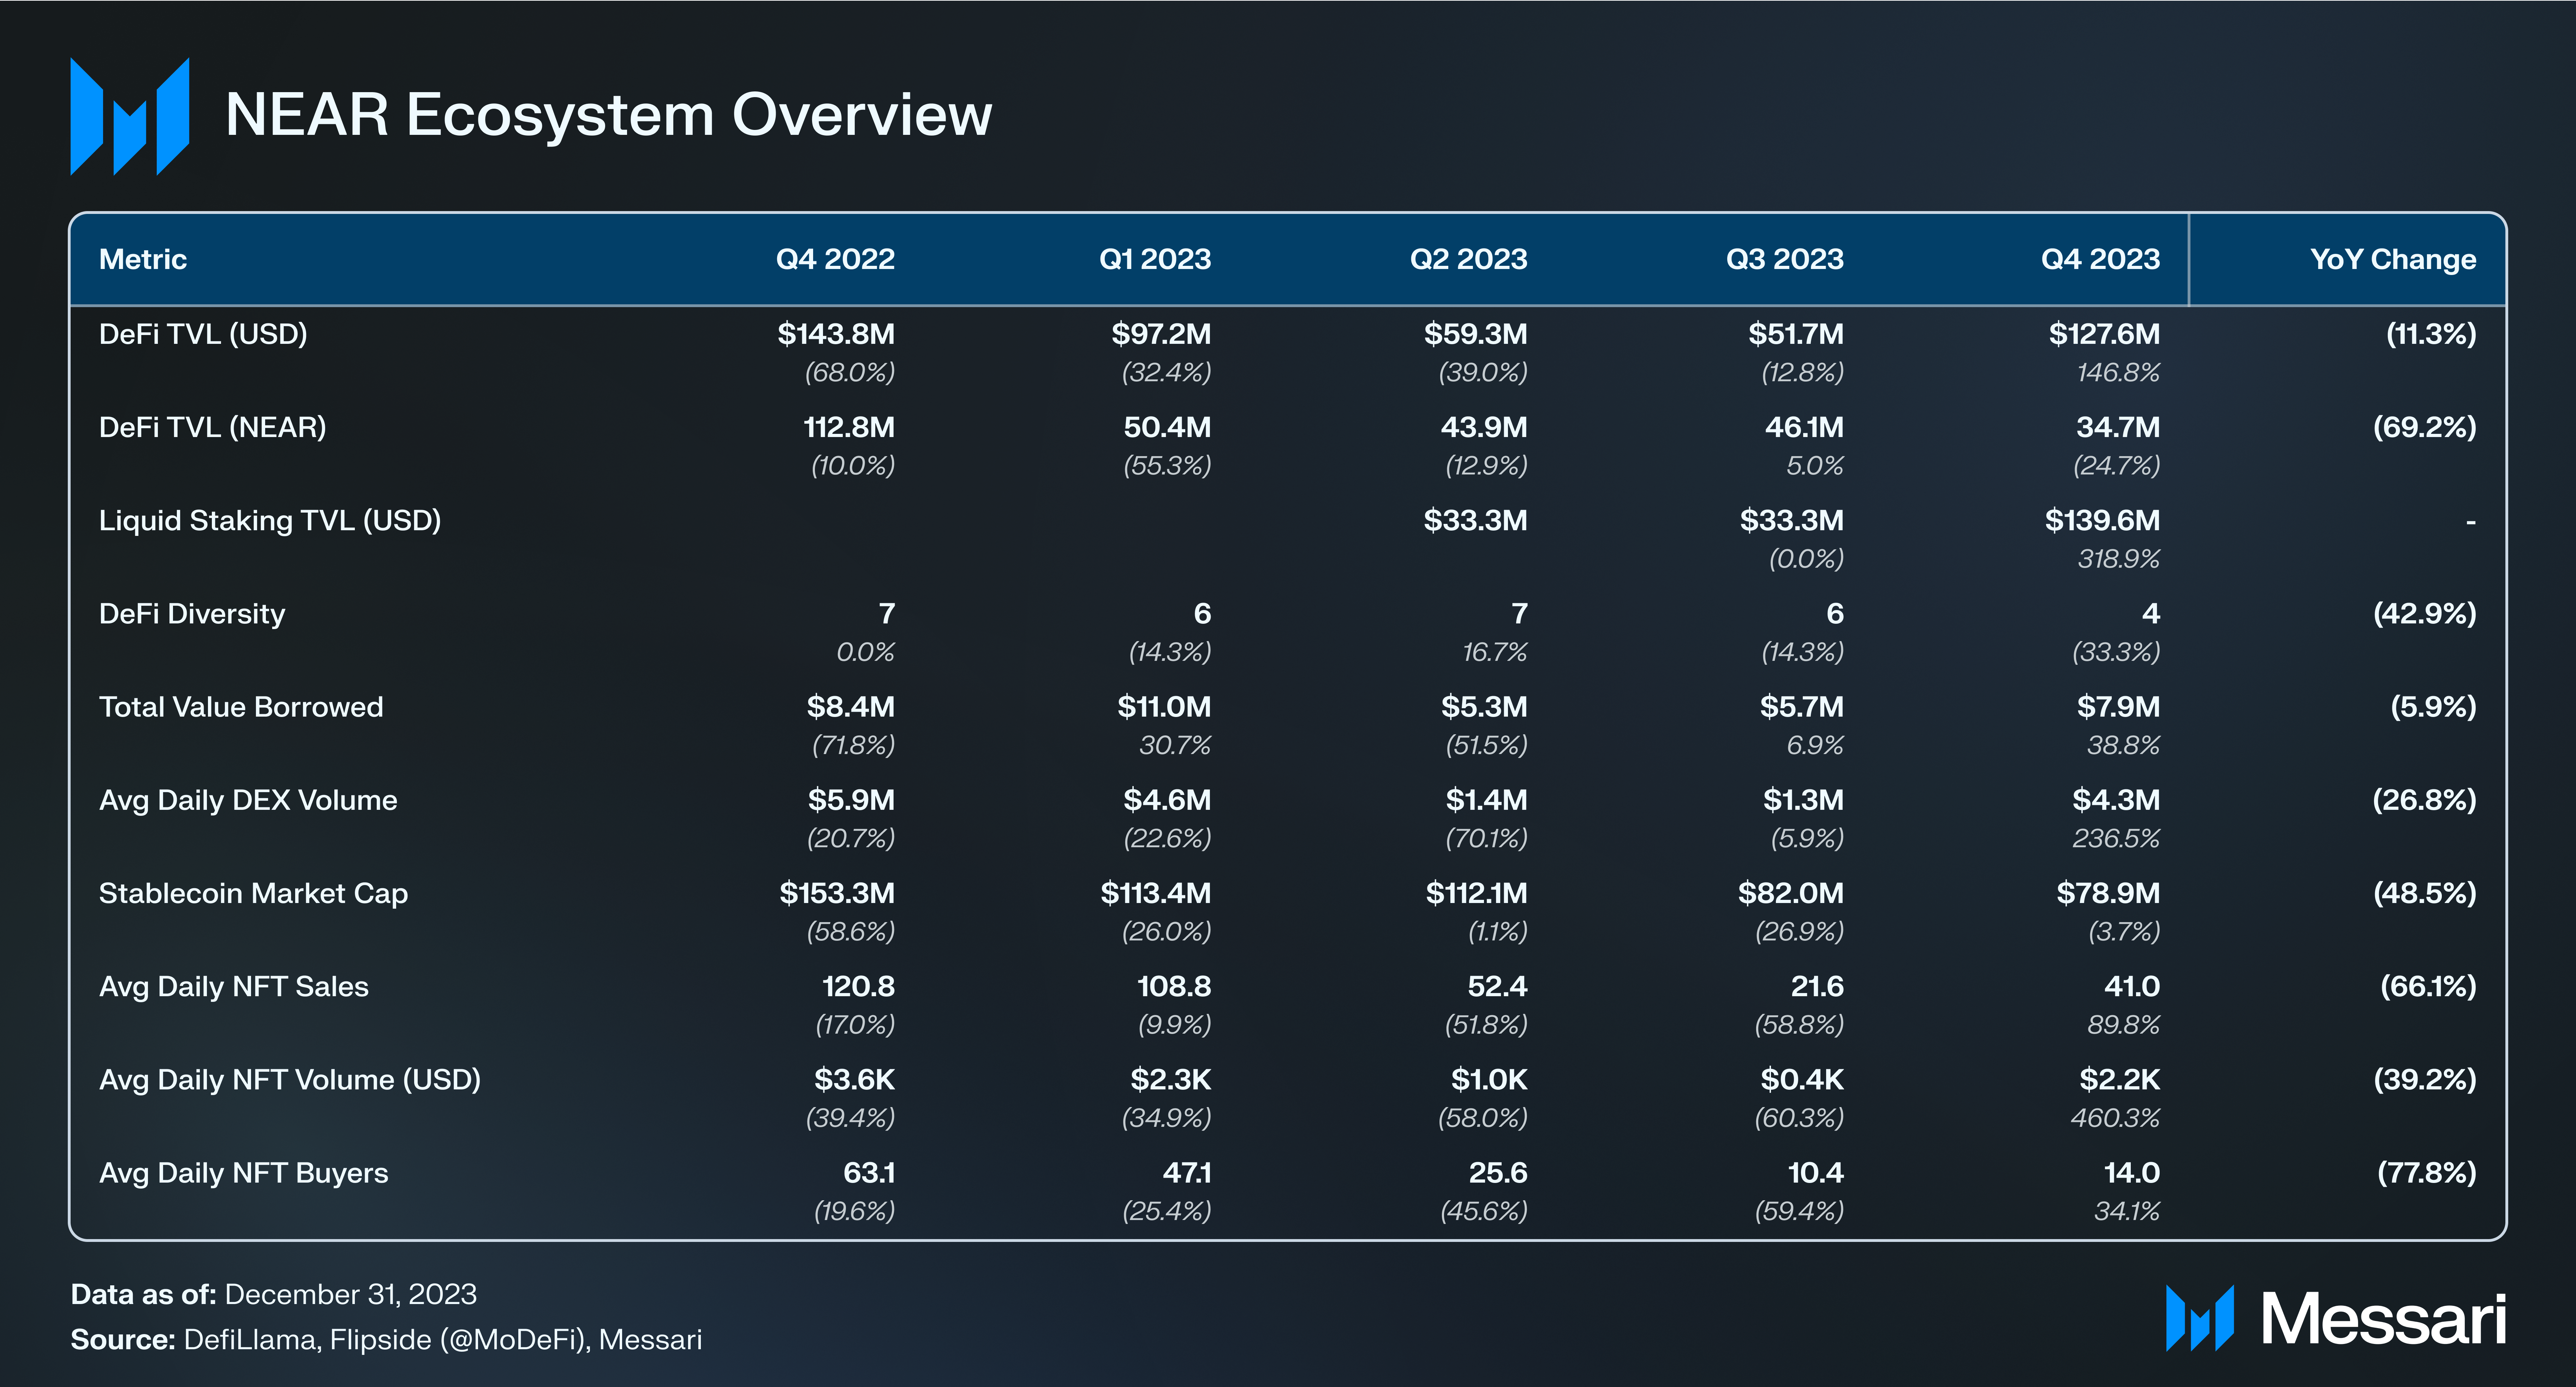Click the '(69.2%)' YoY change value
2576x1387 pixels.
(x=2425, y=427)
